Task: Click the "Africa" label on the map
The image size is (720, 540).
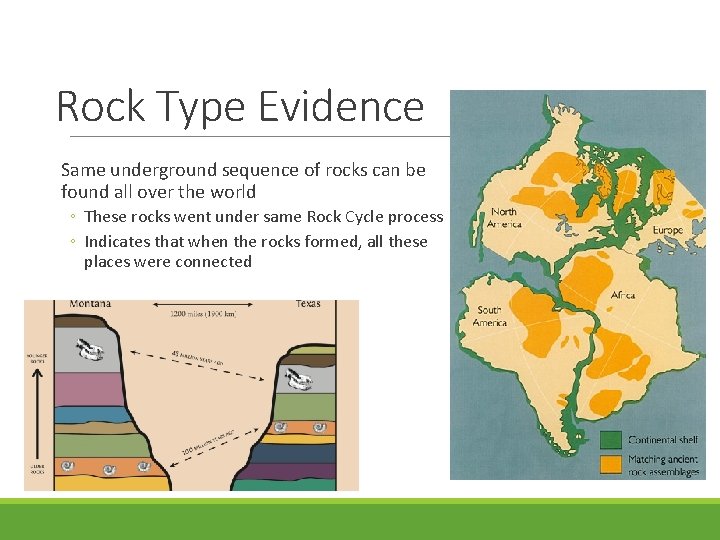Action: [x=623, y=295]
